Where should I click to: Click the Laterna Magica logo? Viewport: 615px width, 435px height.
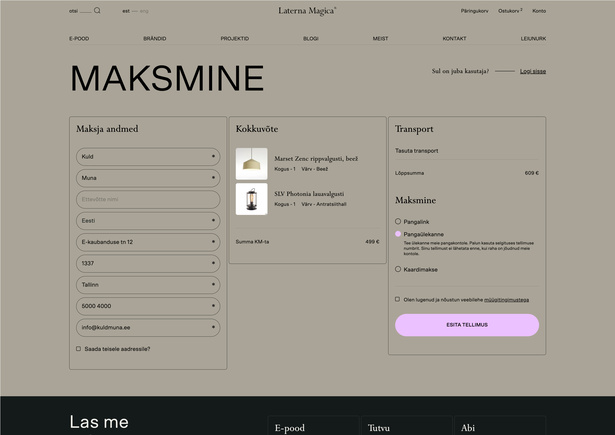coord(307,11)
